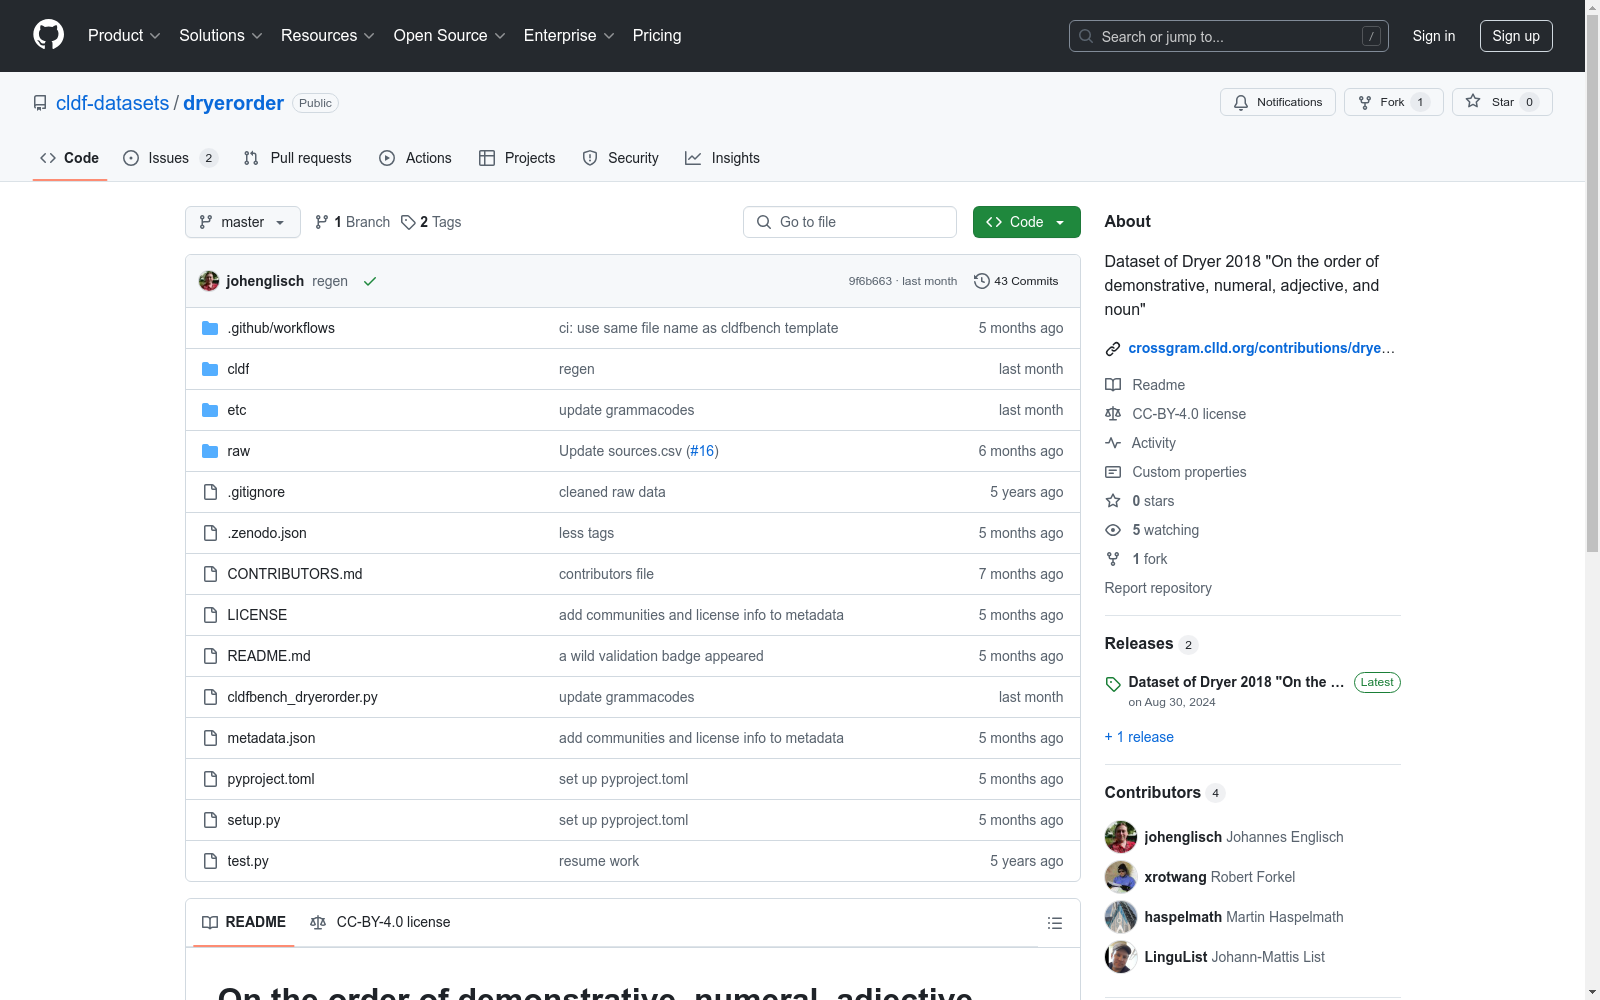1600x1000 pixels.
Task: Switch to the Actions tab
Action: point(416,158)
